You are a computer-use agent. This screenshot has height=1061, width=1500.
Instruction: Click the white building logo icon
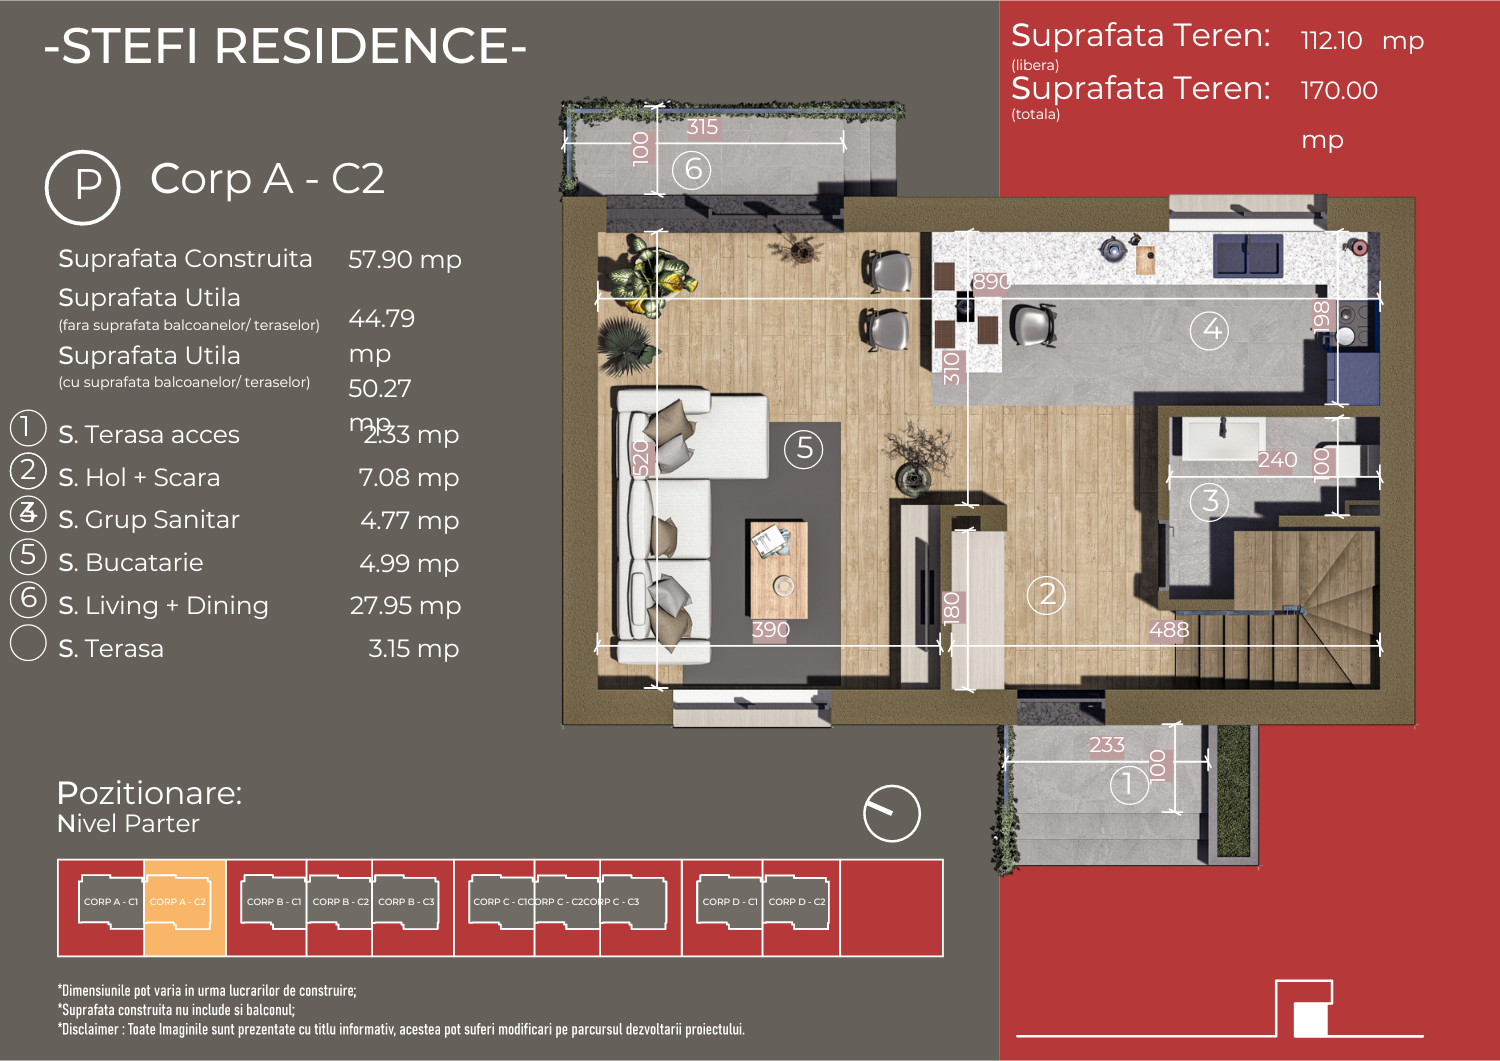tap(1305, 1010)
